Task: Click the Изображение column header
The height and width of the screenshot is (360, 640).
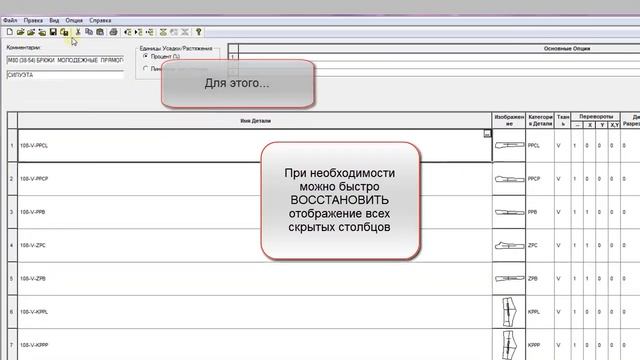Action: pos(509,120)
